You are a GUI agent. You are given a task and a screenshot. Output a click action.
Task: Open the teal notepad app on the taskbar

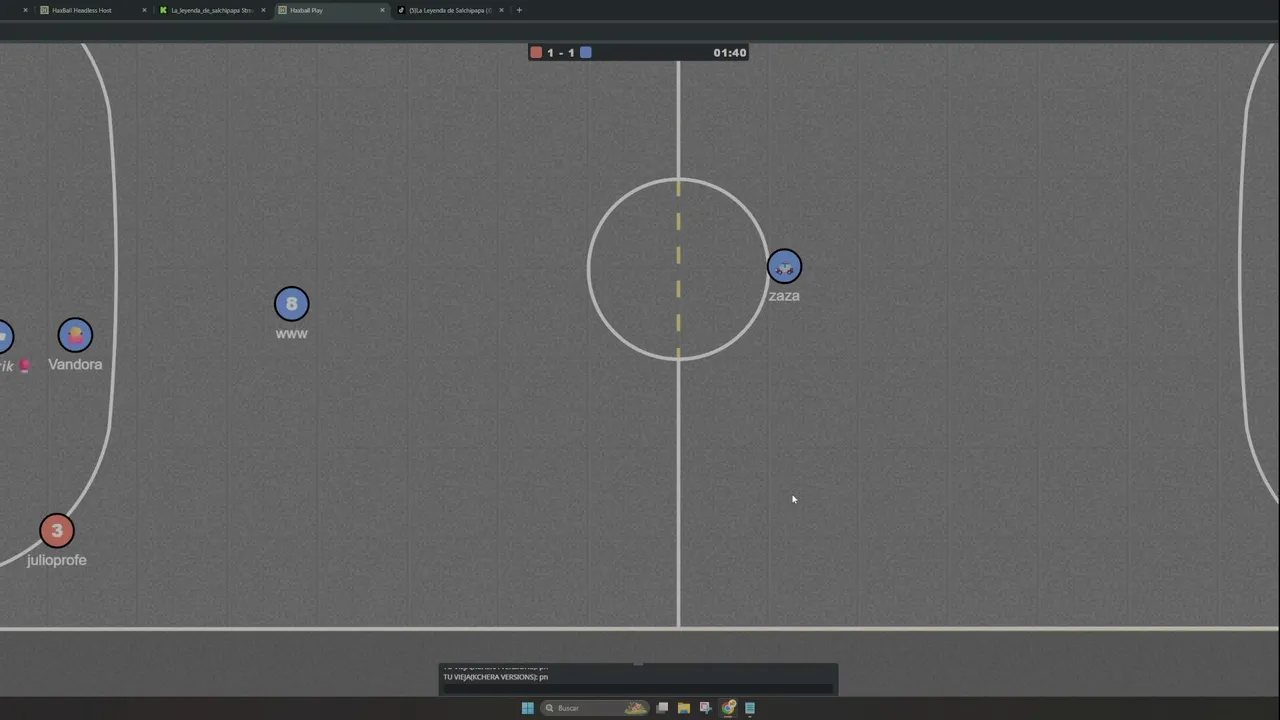(750, 708)
